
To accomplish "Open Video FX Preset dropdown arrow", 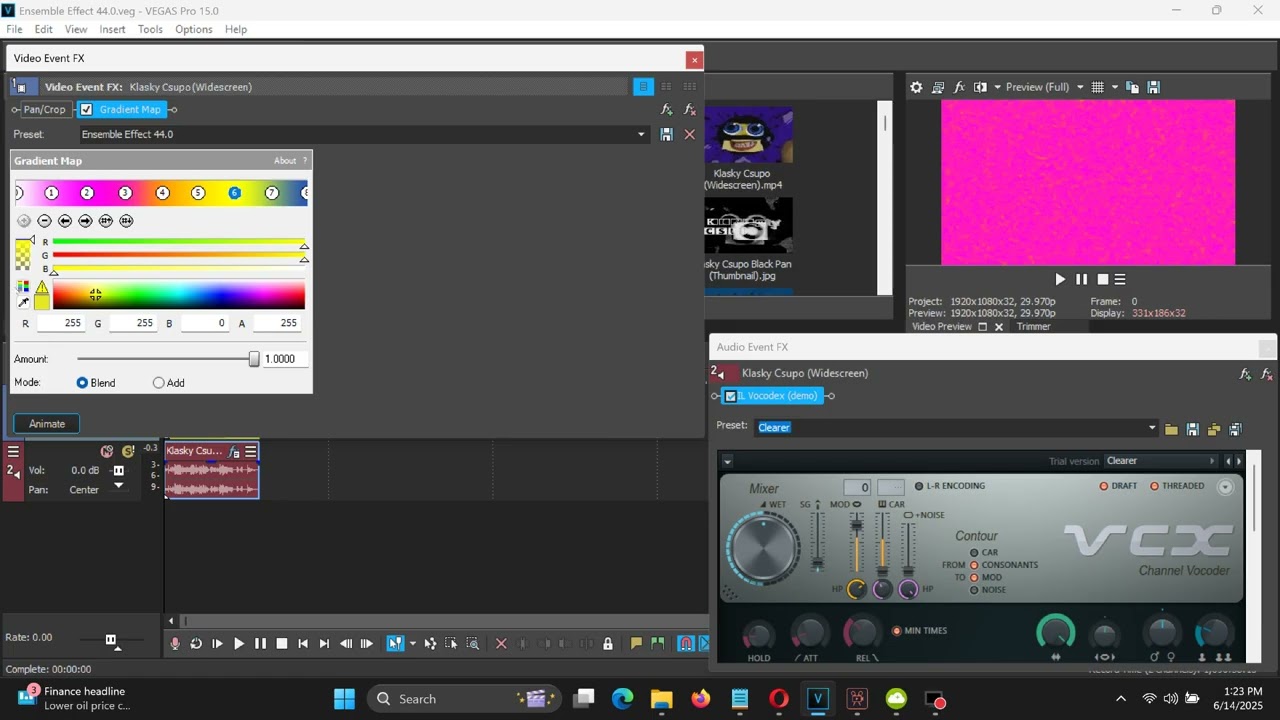I will pyautogui.click(x=641, y=134).
